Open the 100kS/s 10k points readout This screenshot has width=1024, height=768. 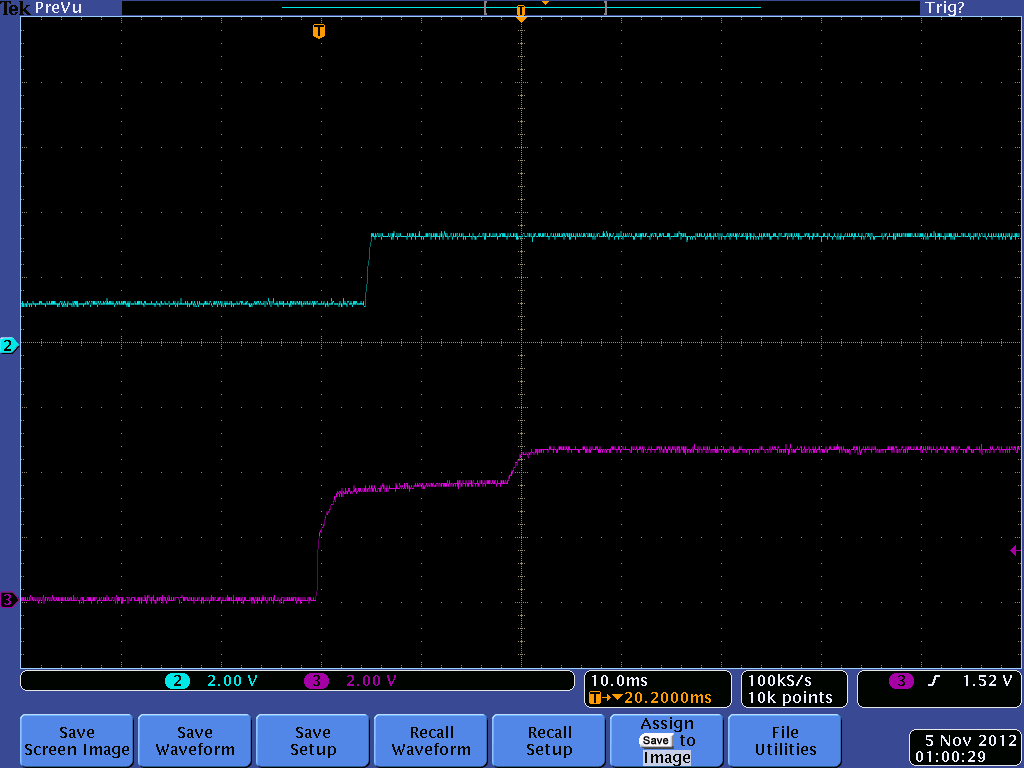tap(793, 687)
